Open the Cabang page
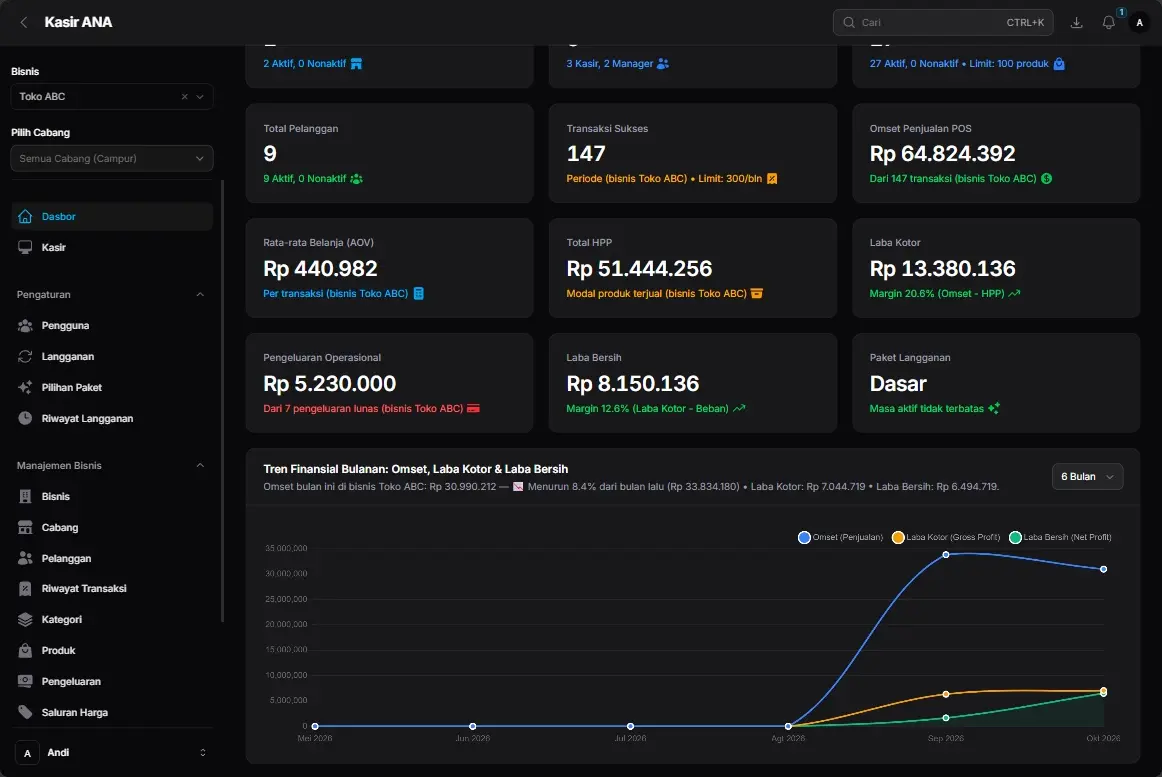 point(112,528)
